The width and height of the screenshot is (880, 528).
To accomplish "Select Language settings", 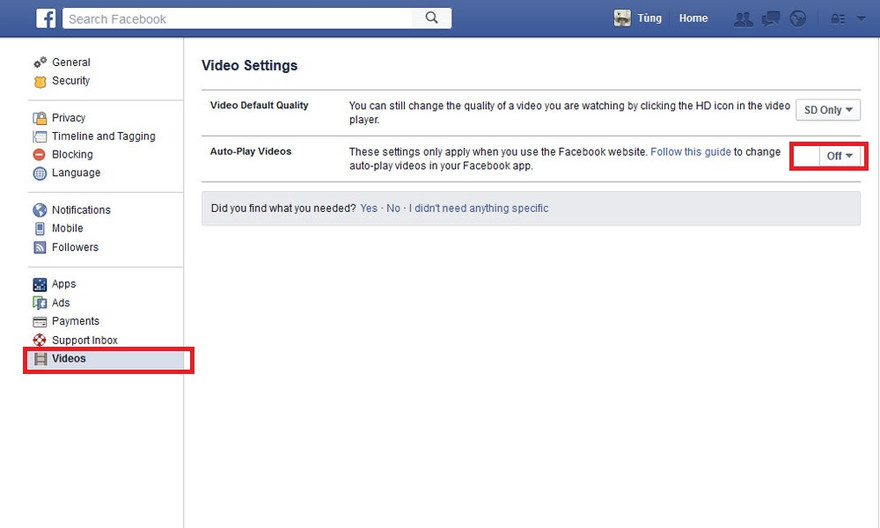I will click(x=76, y=173).
